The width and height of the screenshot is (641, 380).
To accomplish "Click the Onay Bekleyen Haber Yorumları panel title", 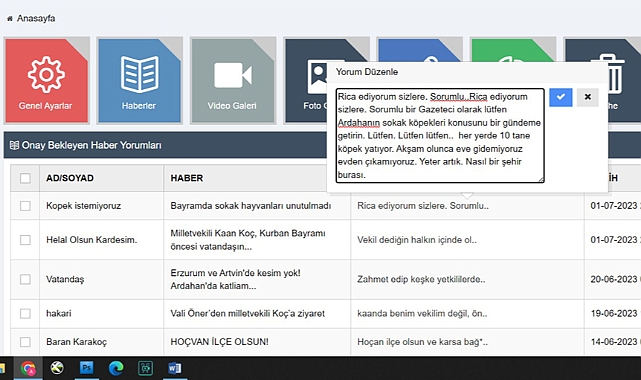I will (91, 145).
